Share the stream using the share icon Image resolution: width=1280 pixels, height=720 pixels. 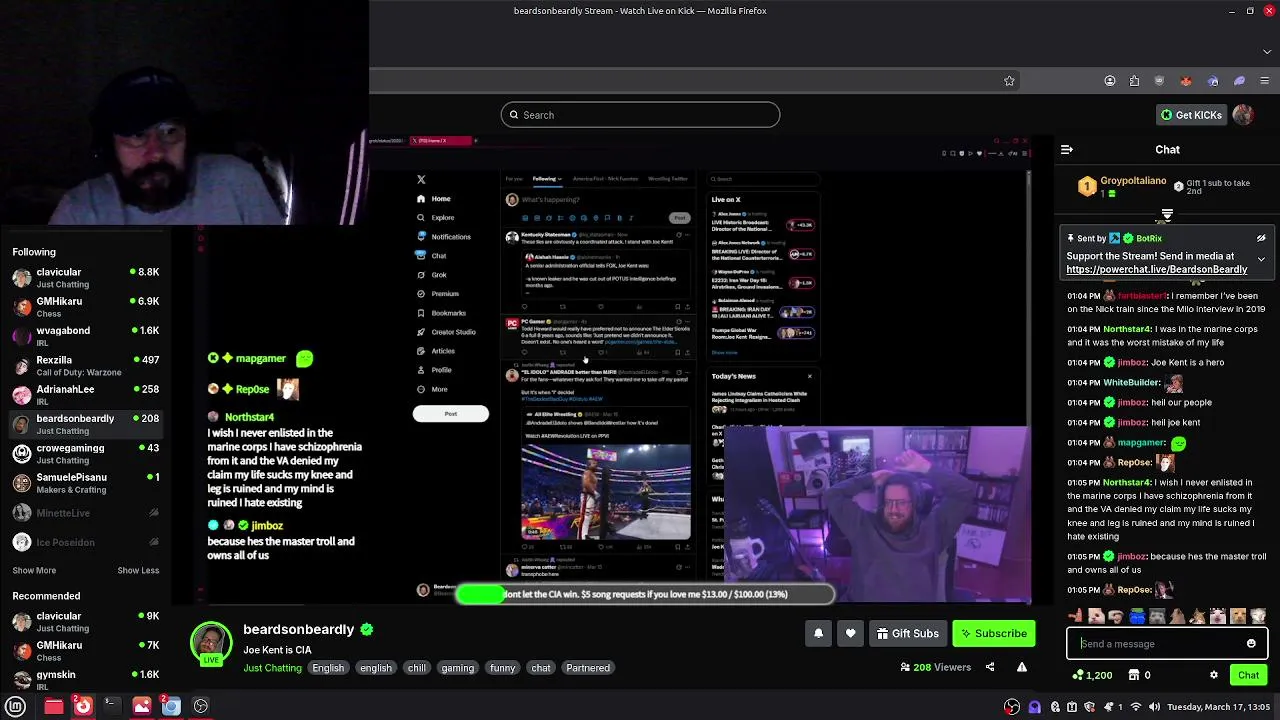pyautogui.click(x=990, y=667)
